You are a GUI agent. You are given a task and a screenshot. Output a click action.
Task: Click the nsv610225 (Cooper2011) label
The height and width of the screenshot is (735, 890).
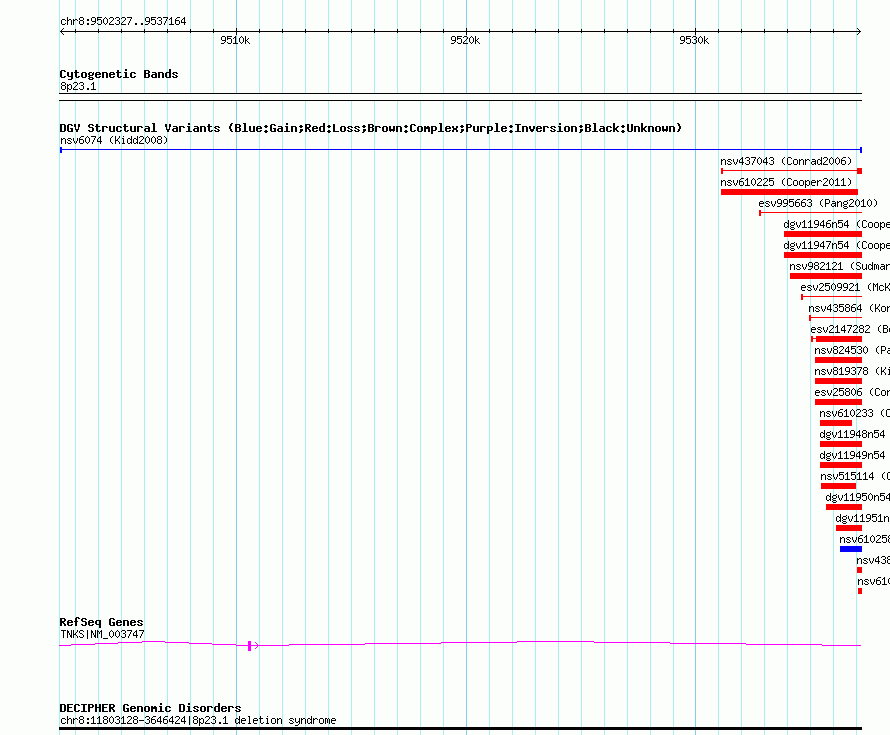point(786,182)
